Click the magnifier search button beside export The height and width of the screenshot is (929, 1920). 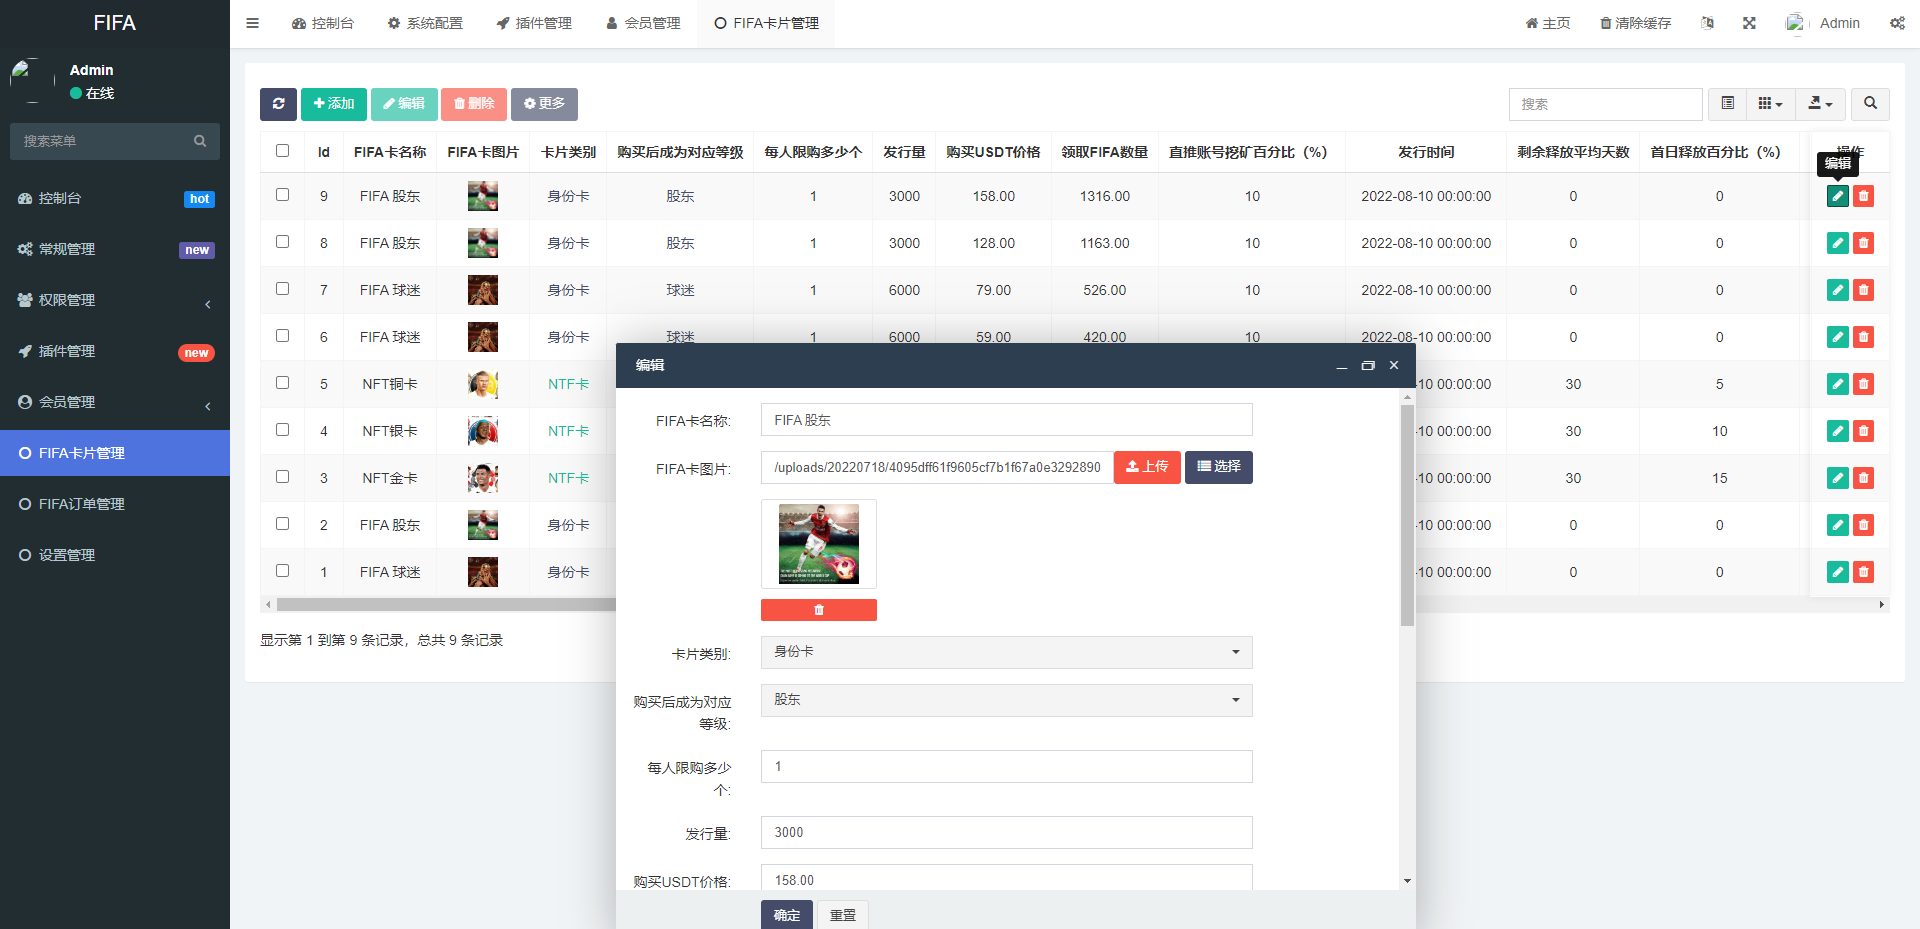(1870, 104)
